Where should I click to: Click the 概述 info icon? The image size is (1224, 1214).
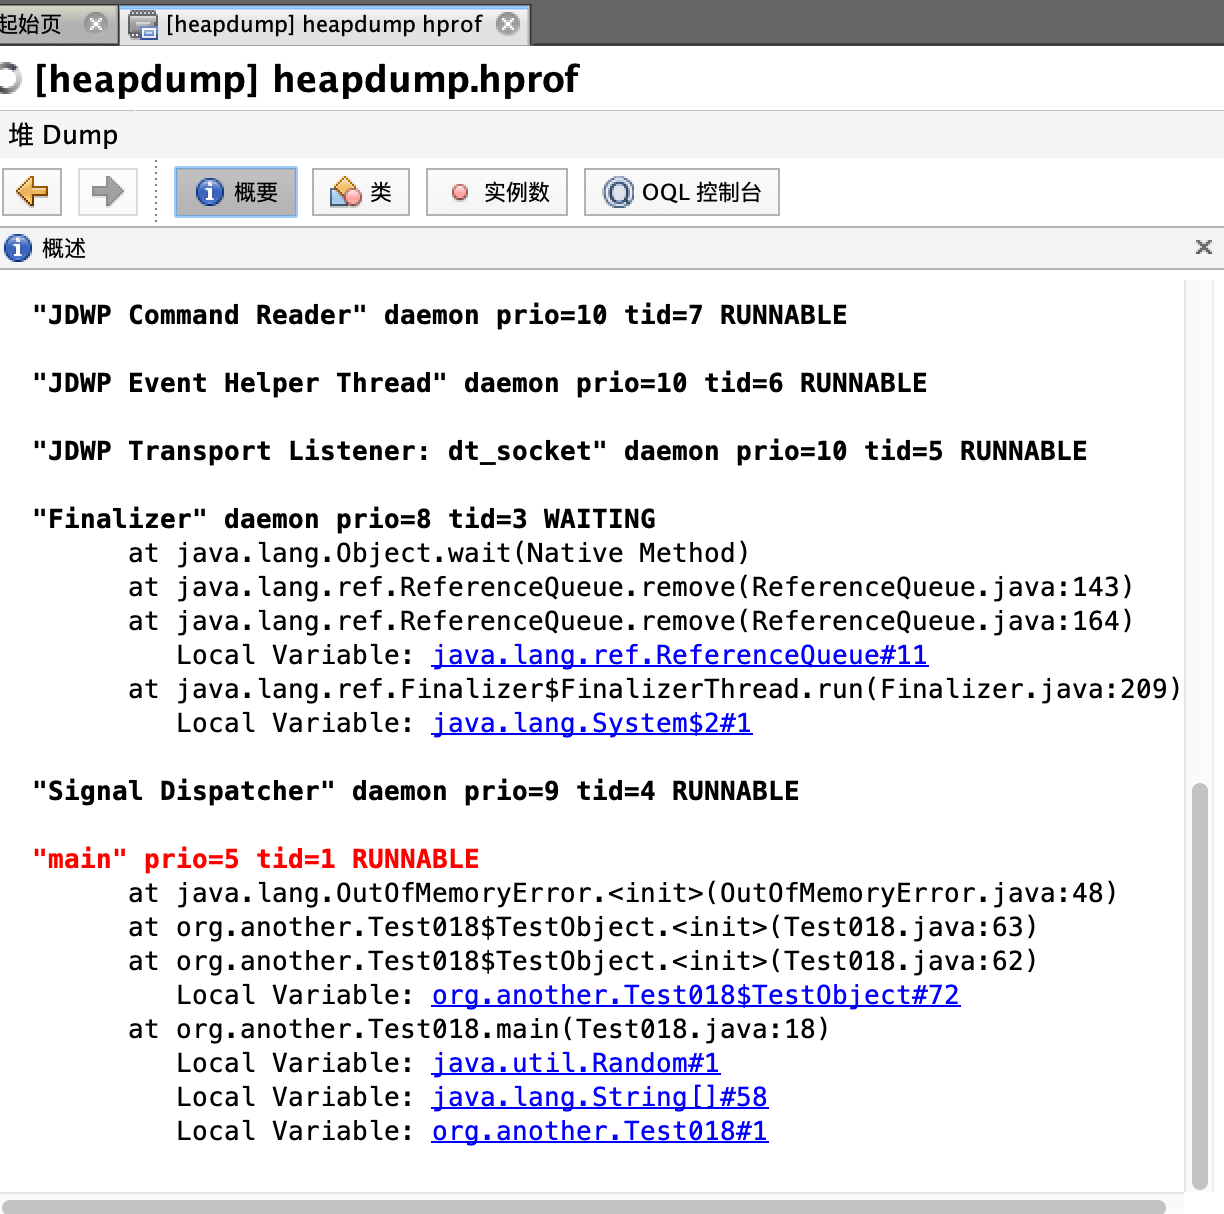click(18, 247)
